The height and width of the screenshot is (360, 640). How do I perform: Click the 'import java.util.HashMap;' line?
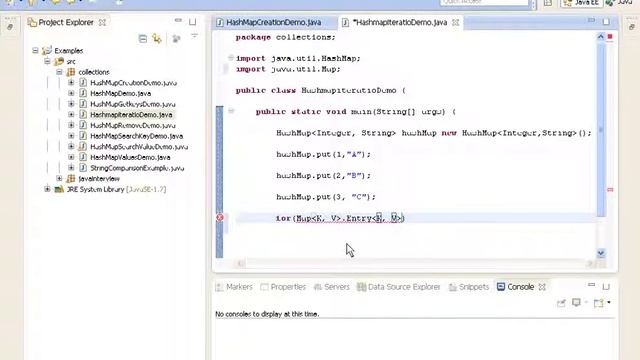click(x=298, y=58)
